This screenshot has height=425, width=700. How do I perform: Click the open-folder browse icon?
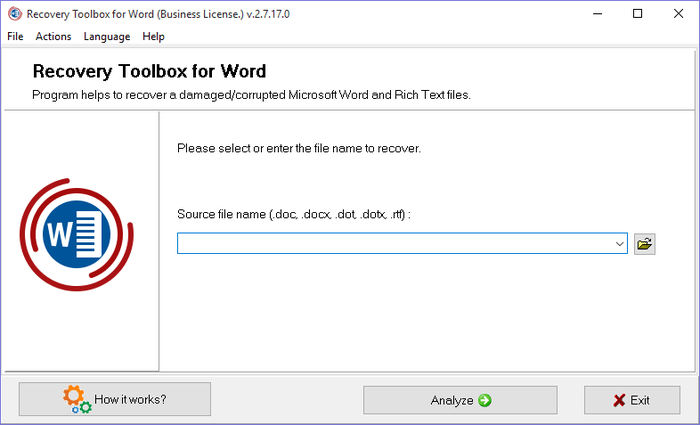coord(645,244)
